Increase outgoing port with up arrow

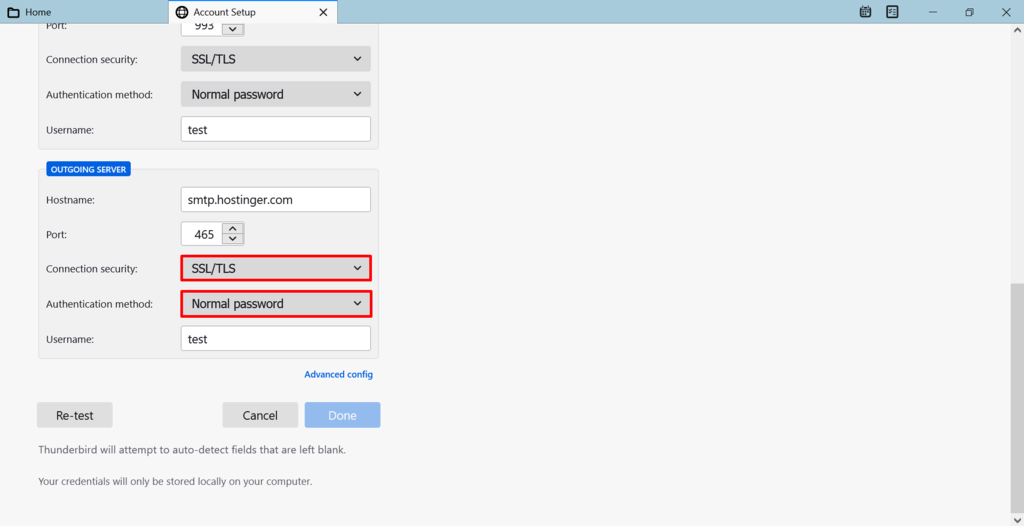[x=233, y=229]
